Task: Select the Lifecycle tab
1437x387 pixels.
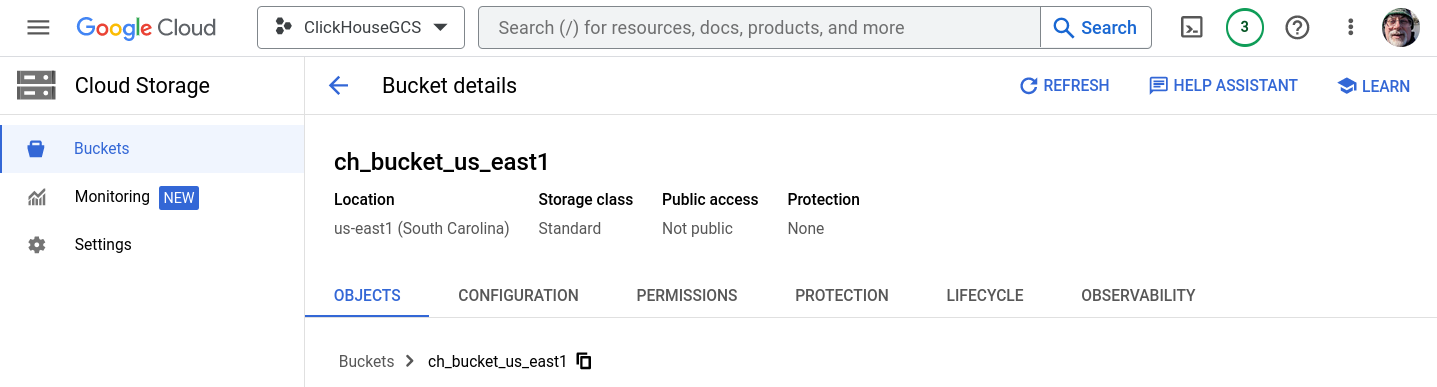Action: (x=985, y=296)
